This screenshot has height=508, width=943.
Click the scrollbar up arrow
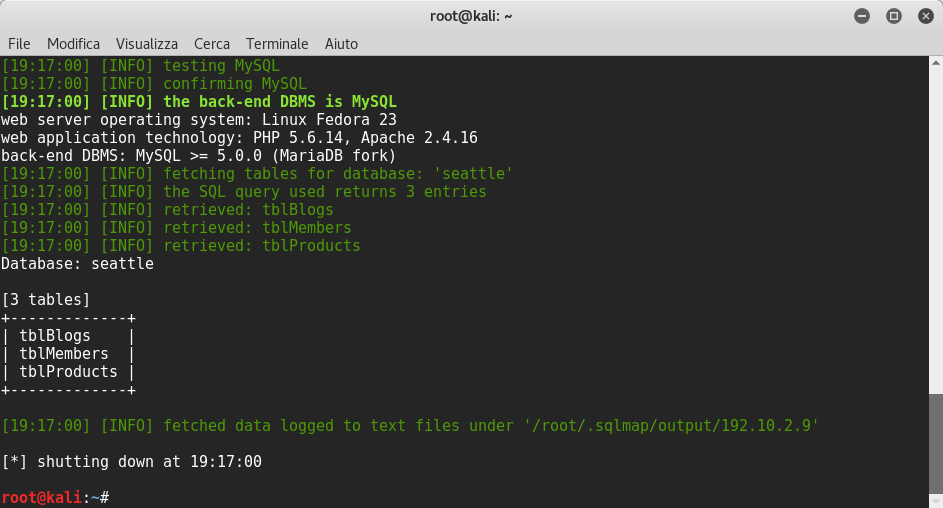(936, 63)
